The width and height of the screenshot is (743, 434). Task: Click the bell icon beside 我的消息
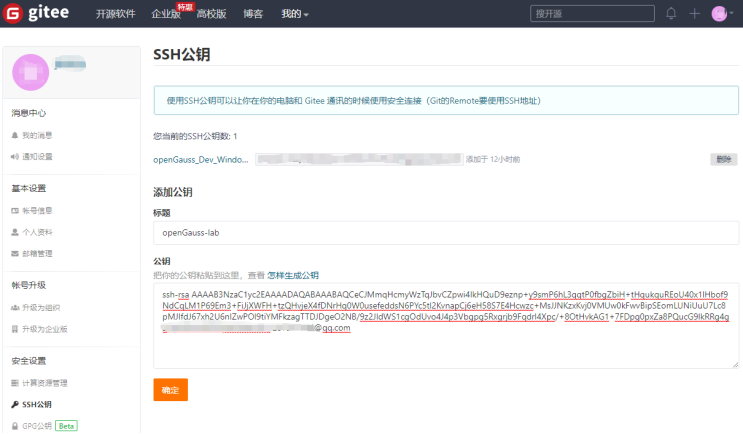click(x=15, y=136)
